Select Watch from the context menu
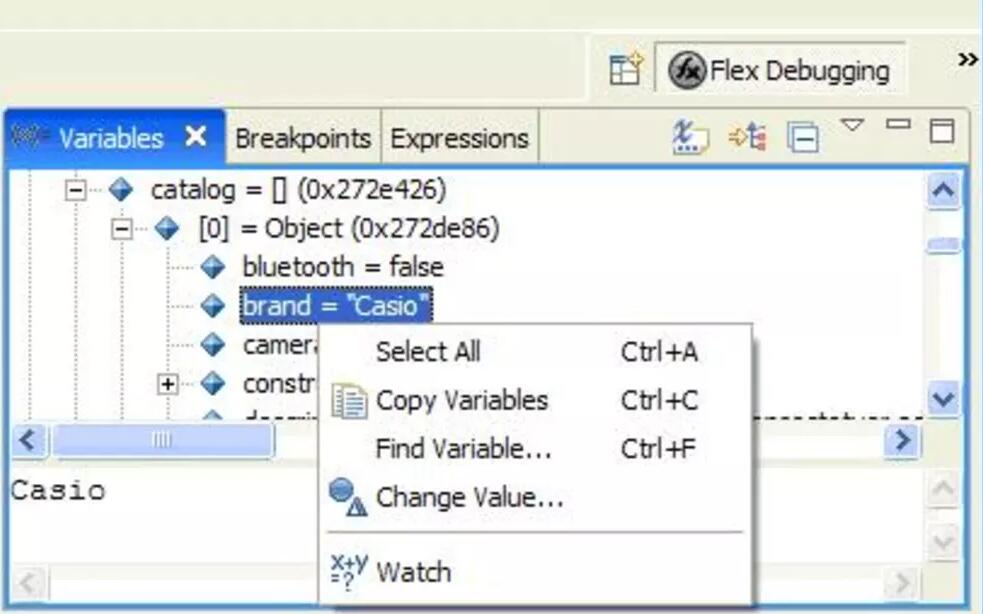The image size is (983, 614). (413, 573)
